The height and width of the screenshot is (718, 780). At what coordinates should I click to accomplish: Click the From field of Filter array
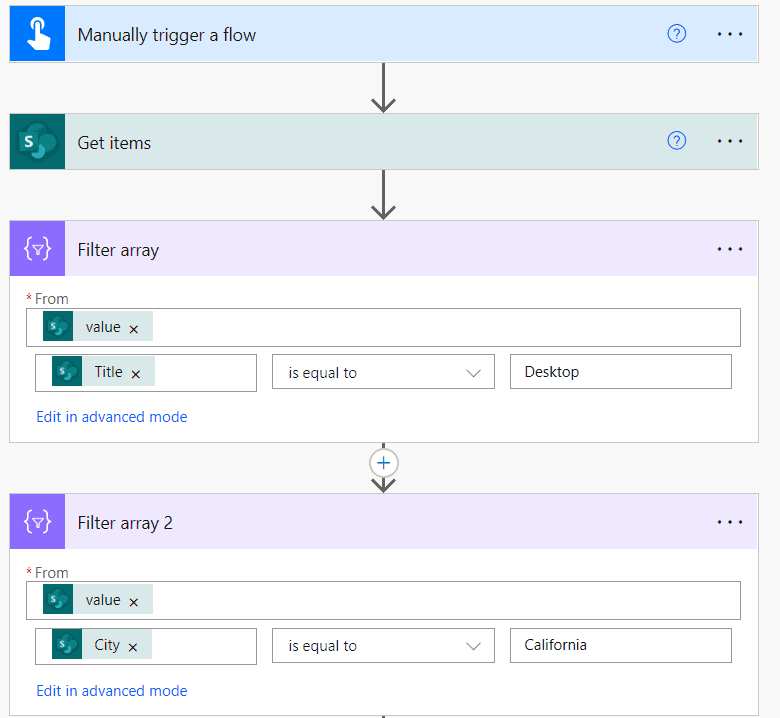point(383,327)
